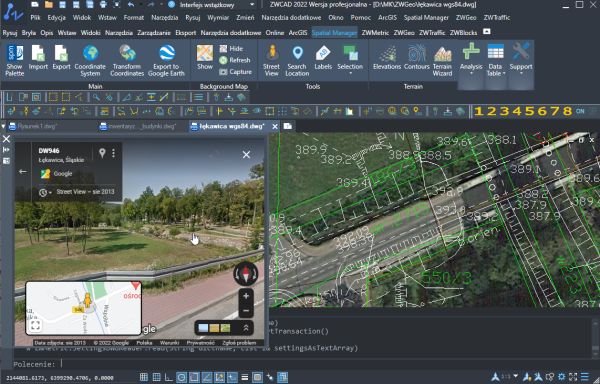Click the minimap thumbnail in Street View
This screenshot has height=384, width=600.
pos(83,308)
